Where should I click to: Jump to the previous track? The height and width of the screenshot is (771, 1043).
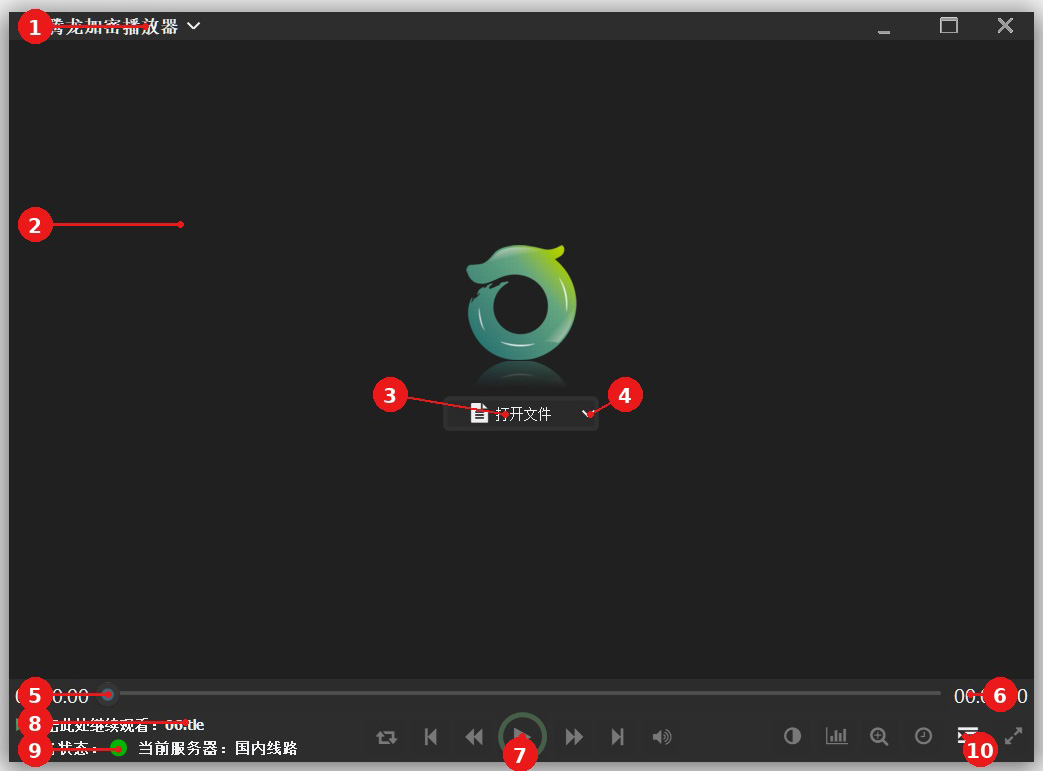(x=431, y=737)
